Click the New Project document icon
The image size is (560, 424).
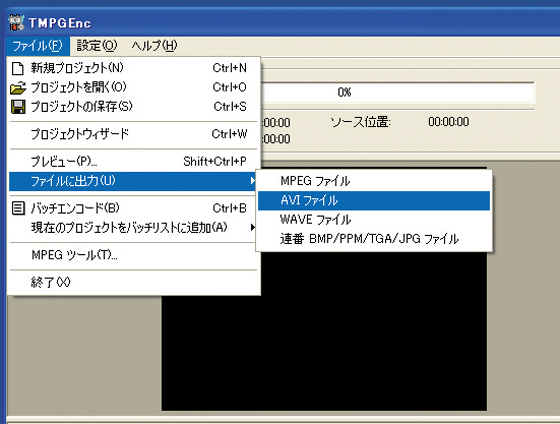pos(18,68)
